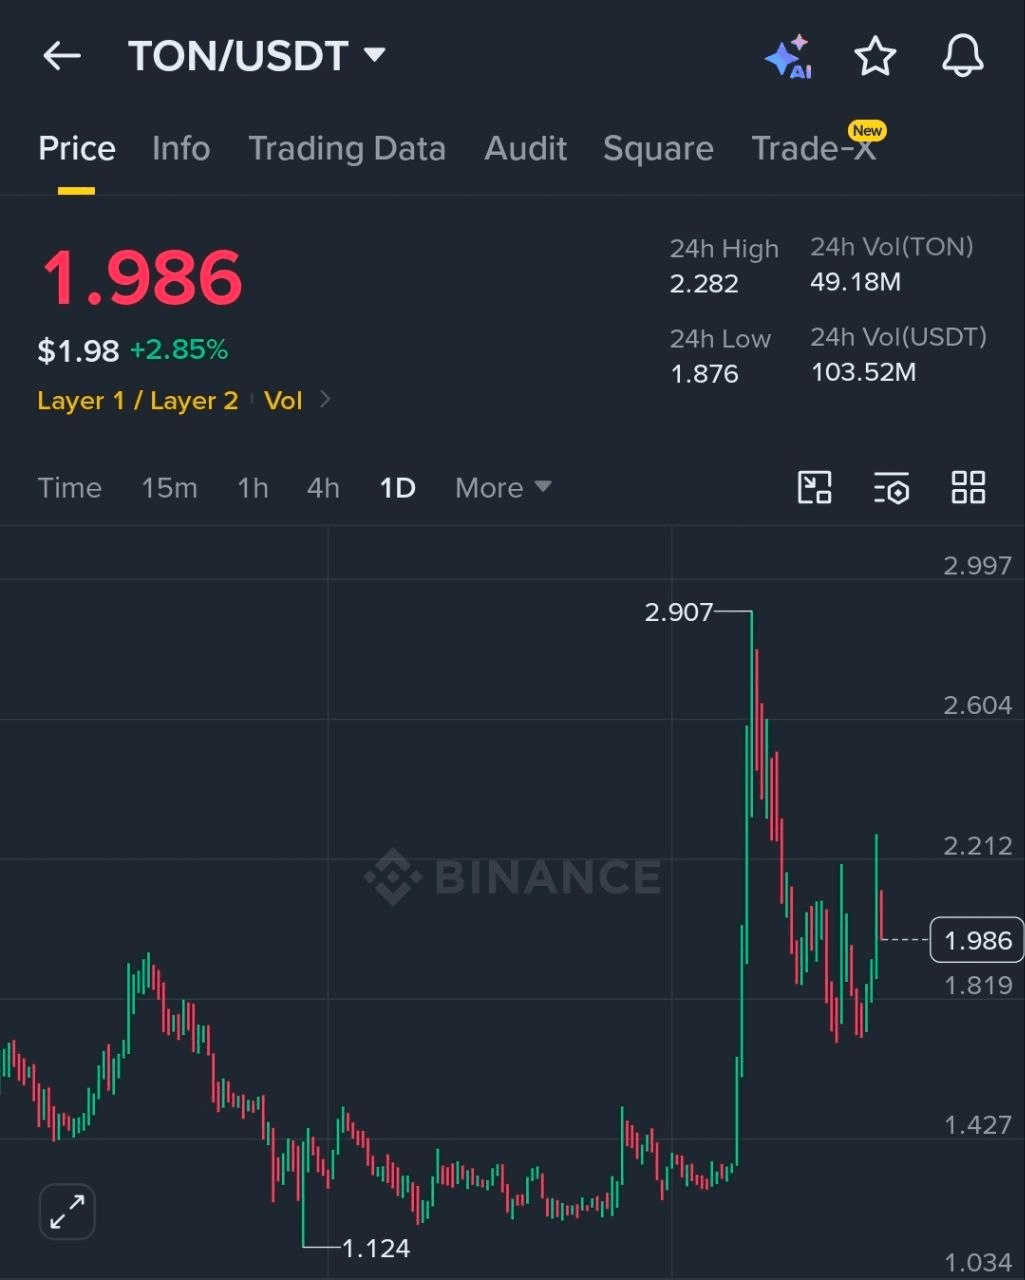Image resolution: width=1025 pixels, height=1280 pixels.
Task: Tap the 24h High value 2.282
Action: click(704, 284)
